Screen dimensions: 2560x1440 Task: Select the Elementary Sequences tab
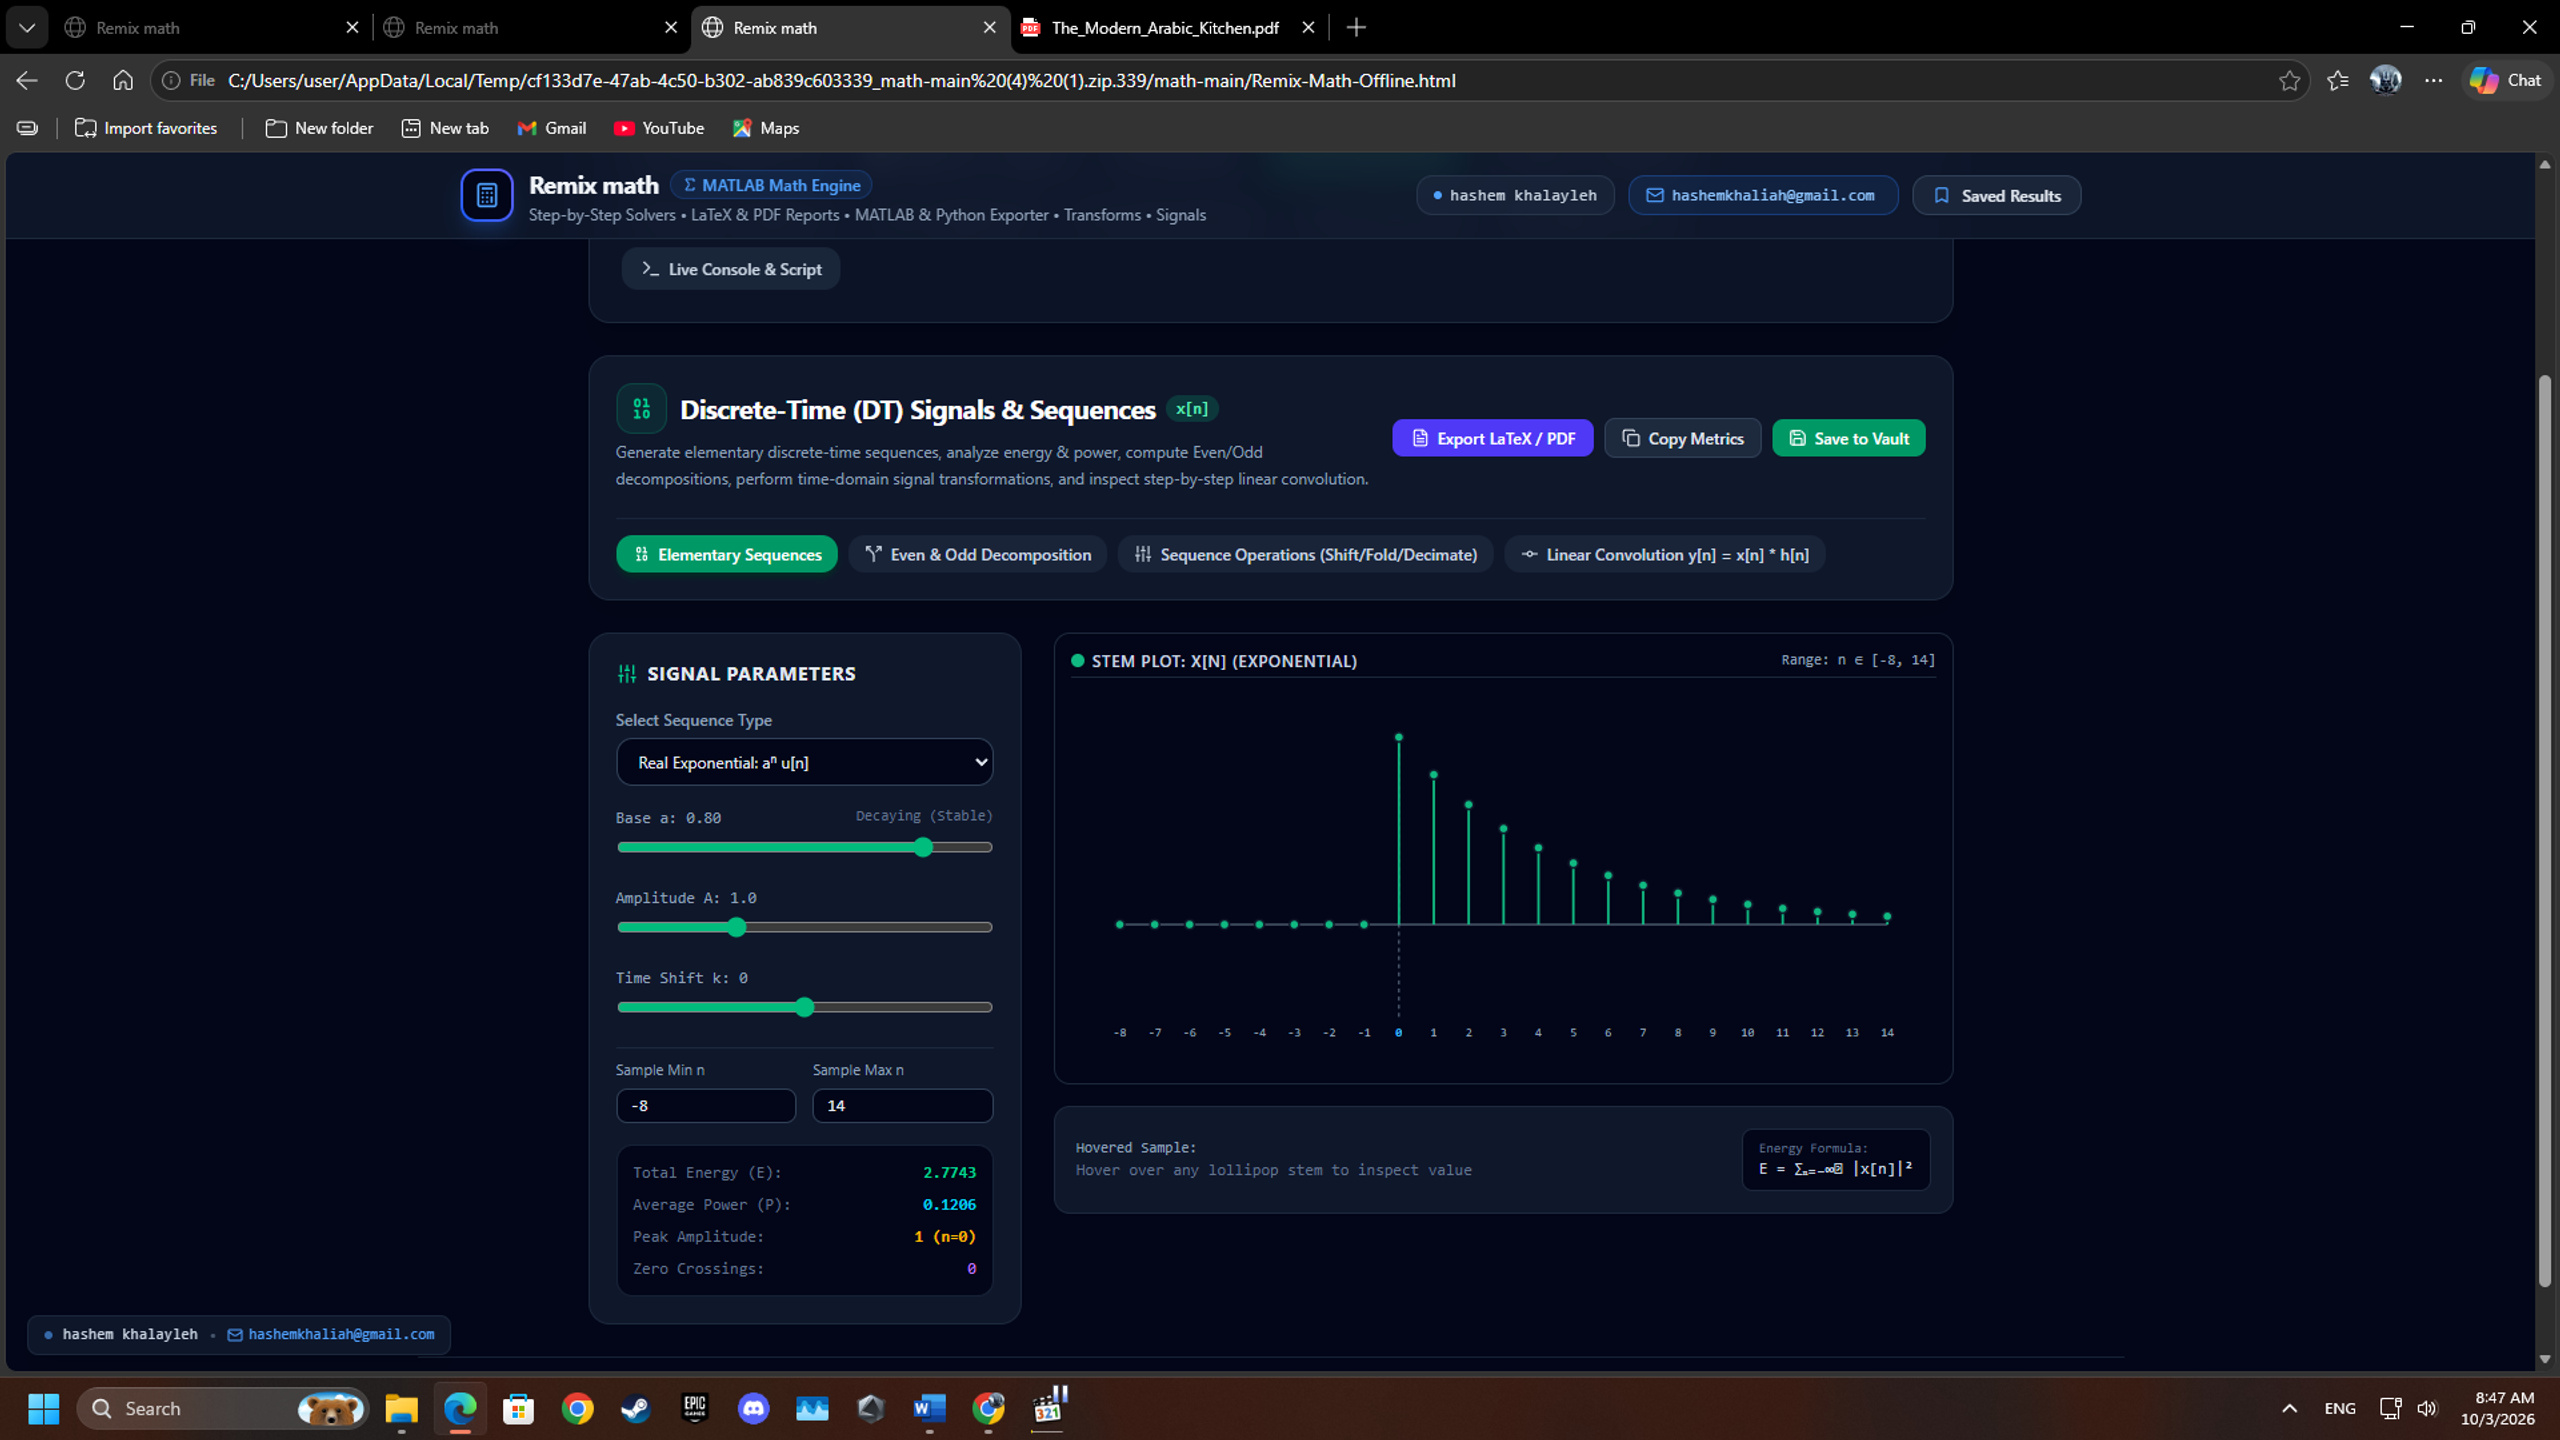coord(727,554)
